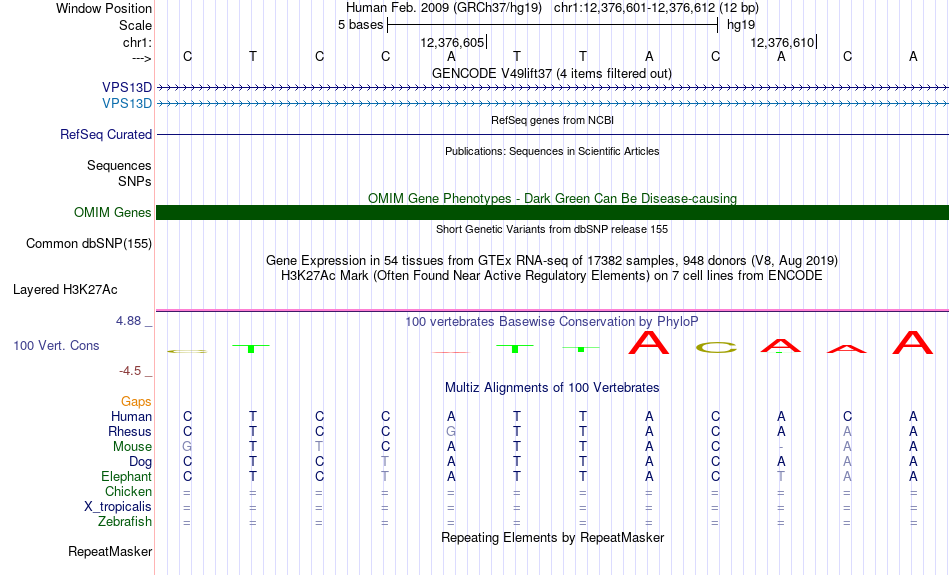Click the light blue VPS13D gene label

[127, 104]
